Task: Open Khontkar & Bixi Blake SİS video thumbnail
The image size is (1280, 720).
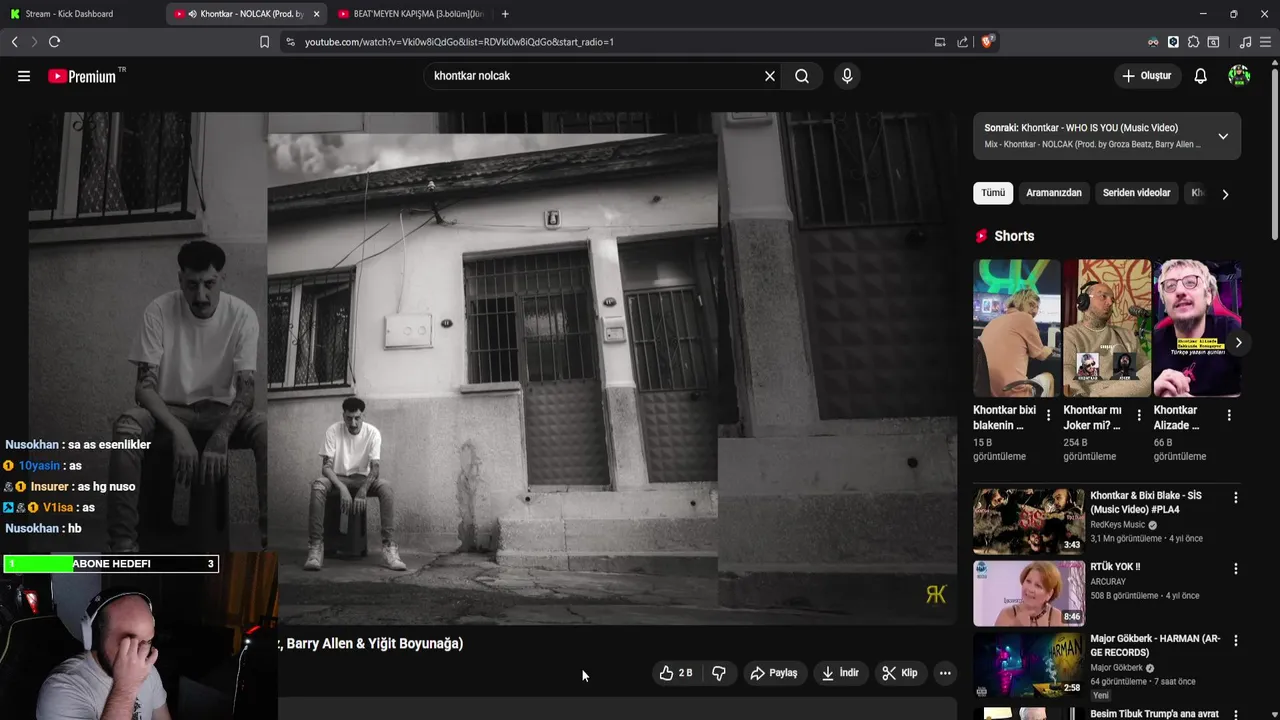Action: (x=1028, y=521)
